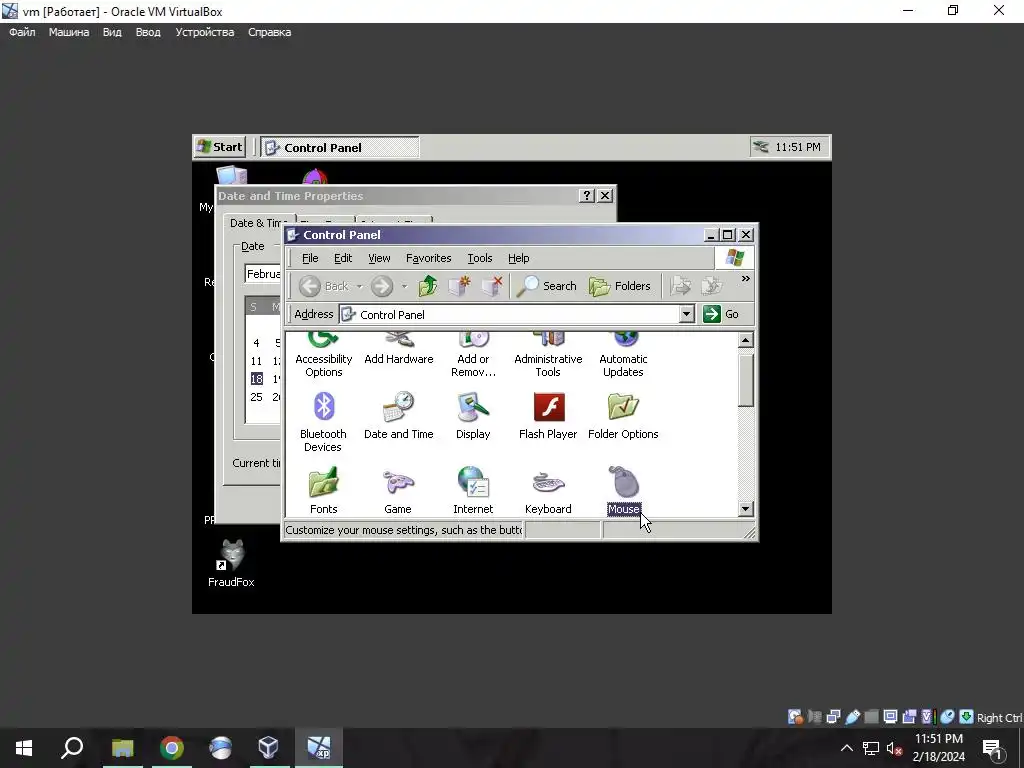Open the Back button history dropdown arrow
1024x768 pixels.
(x=359, y=286)
